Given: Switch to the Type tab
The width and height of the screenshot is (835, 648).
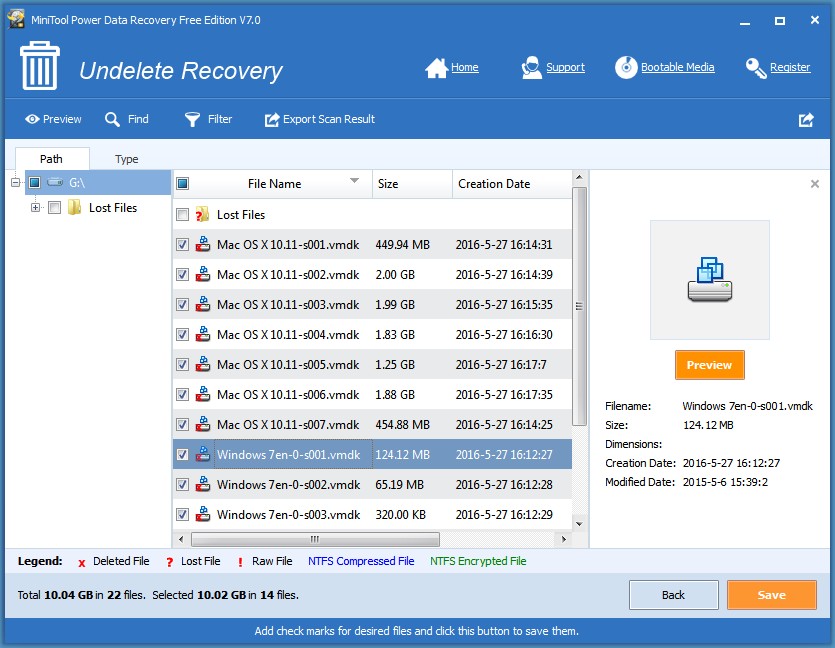Looking at the screenshot, I should (x=126, y=159).
